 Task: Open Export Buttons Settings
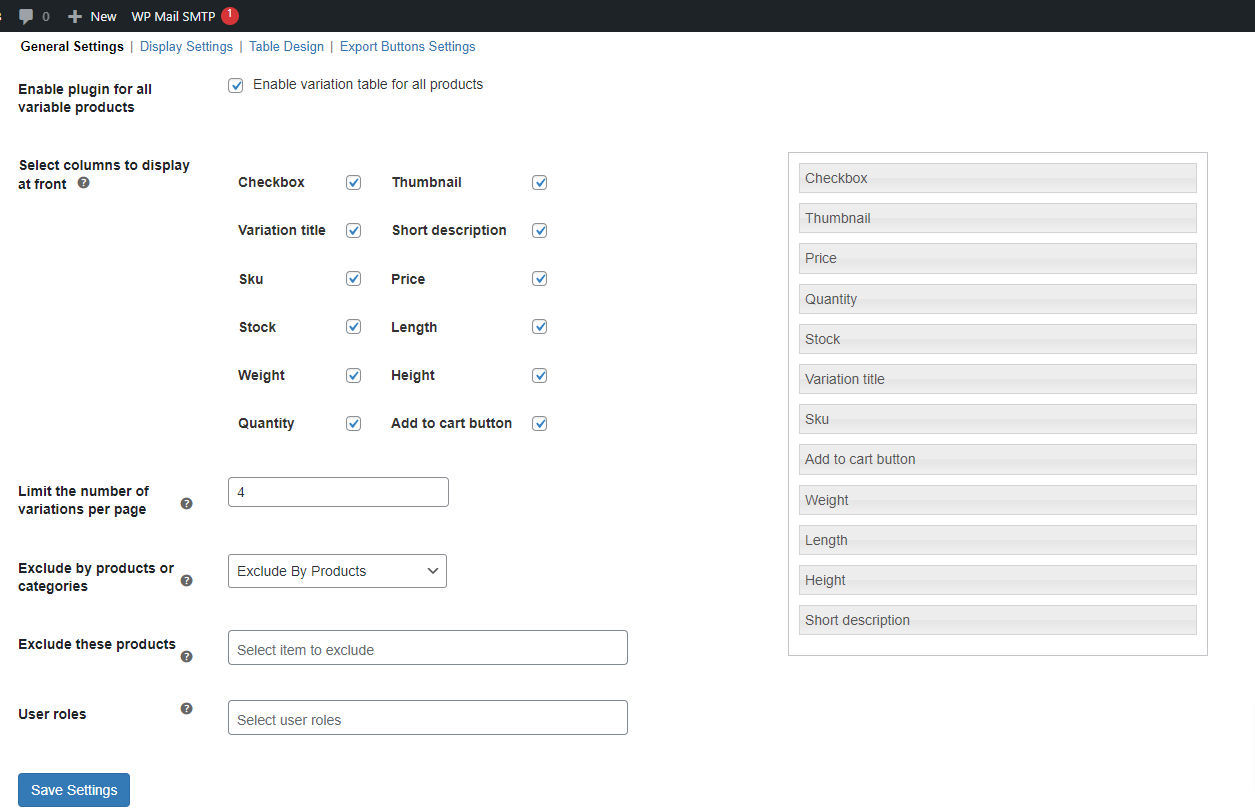tap(407, 46)
